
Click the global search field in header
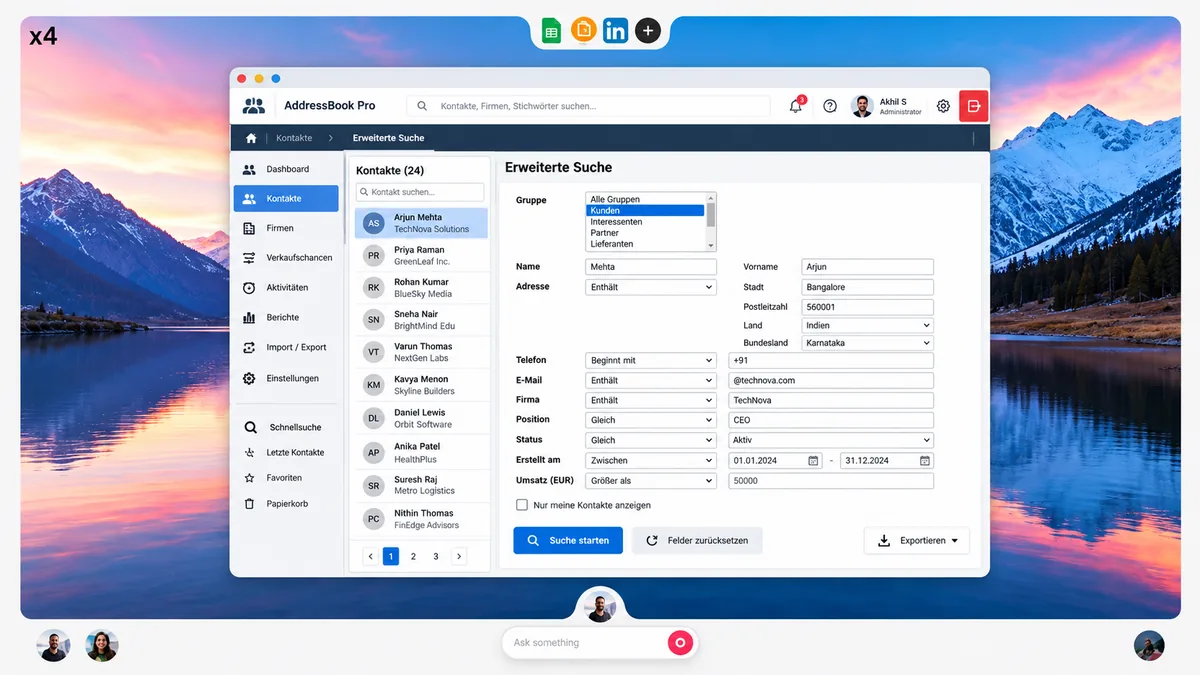588,106
